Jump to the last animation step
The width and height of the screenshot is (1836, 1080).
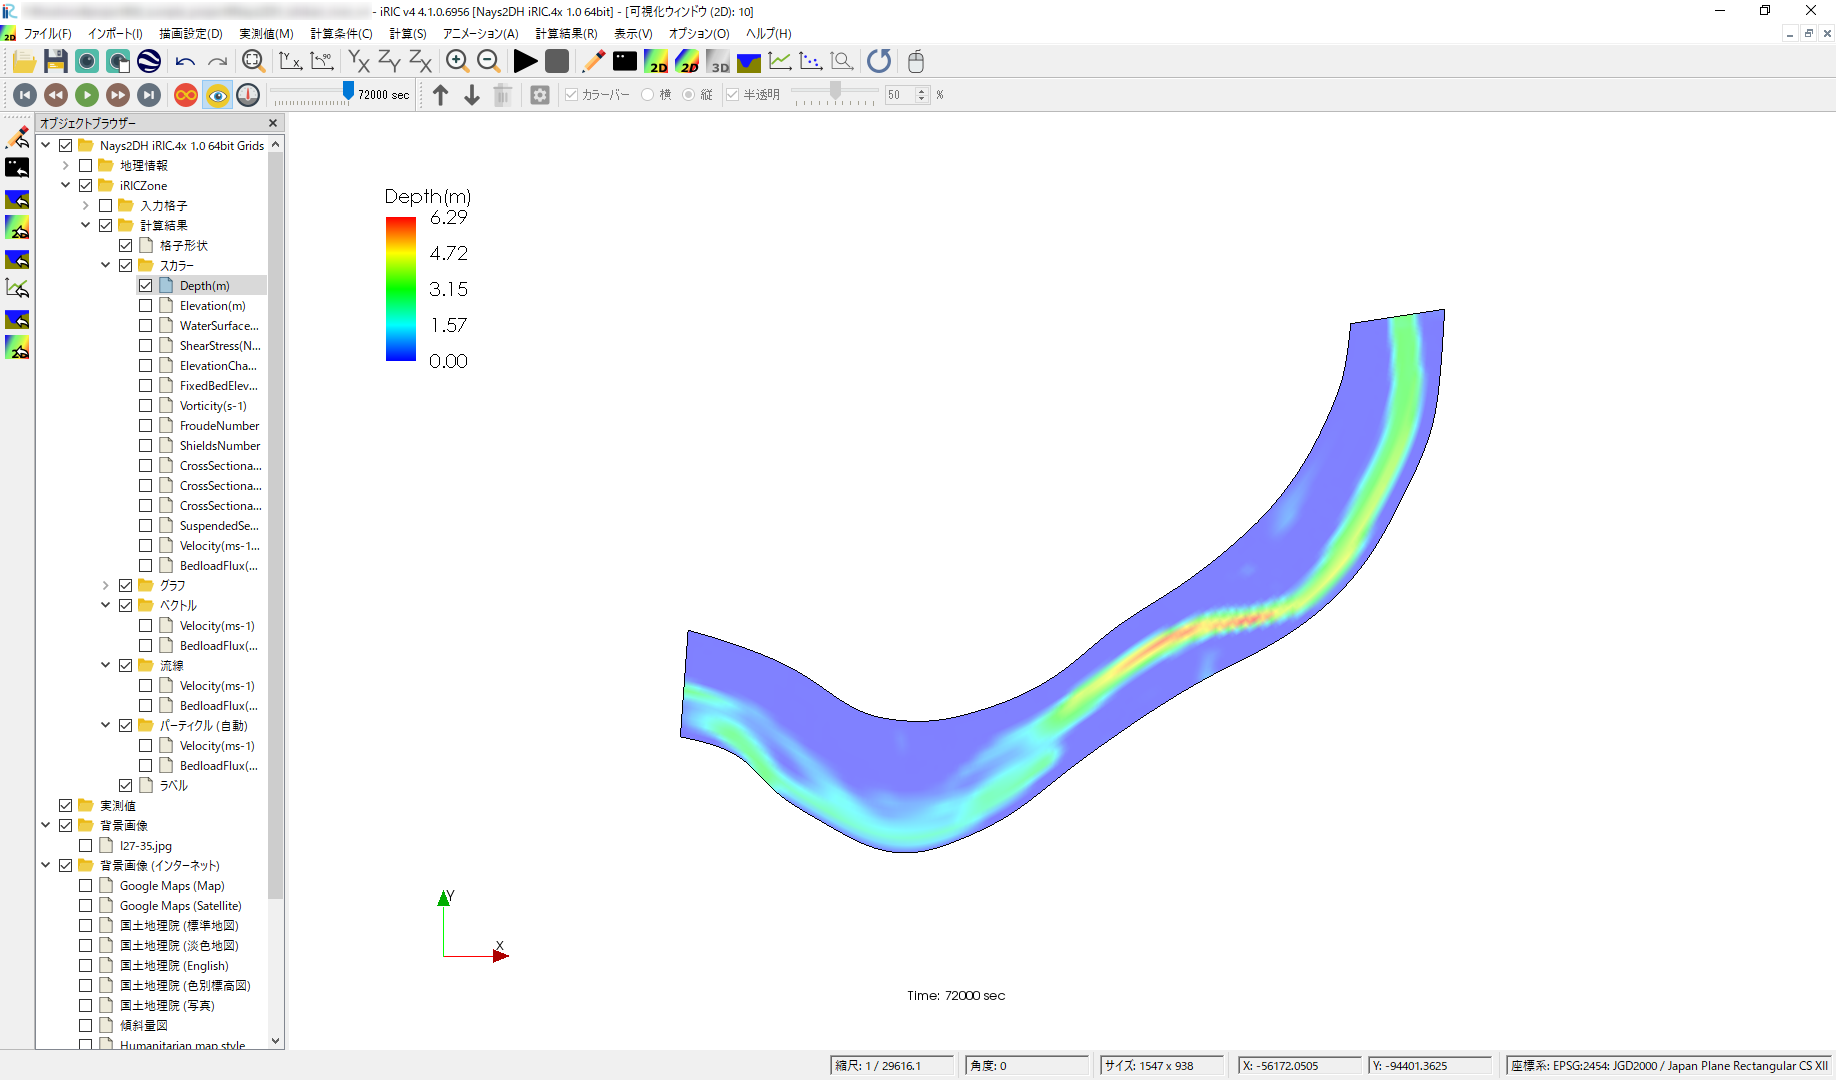(149, 95)
